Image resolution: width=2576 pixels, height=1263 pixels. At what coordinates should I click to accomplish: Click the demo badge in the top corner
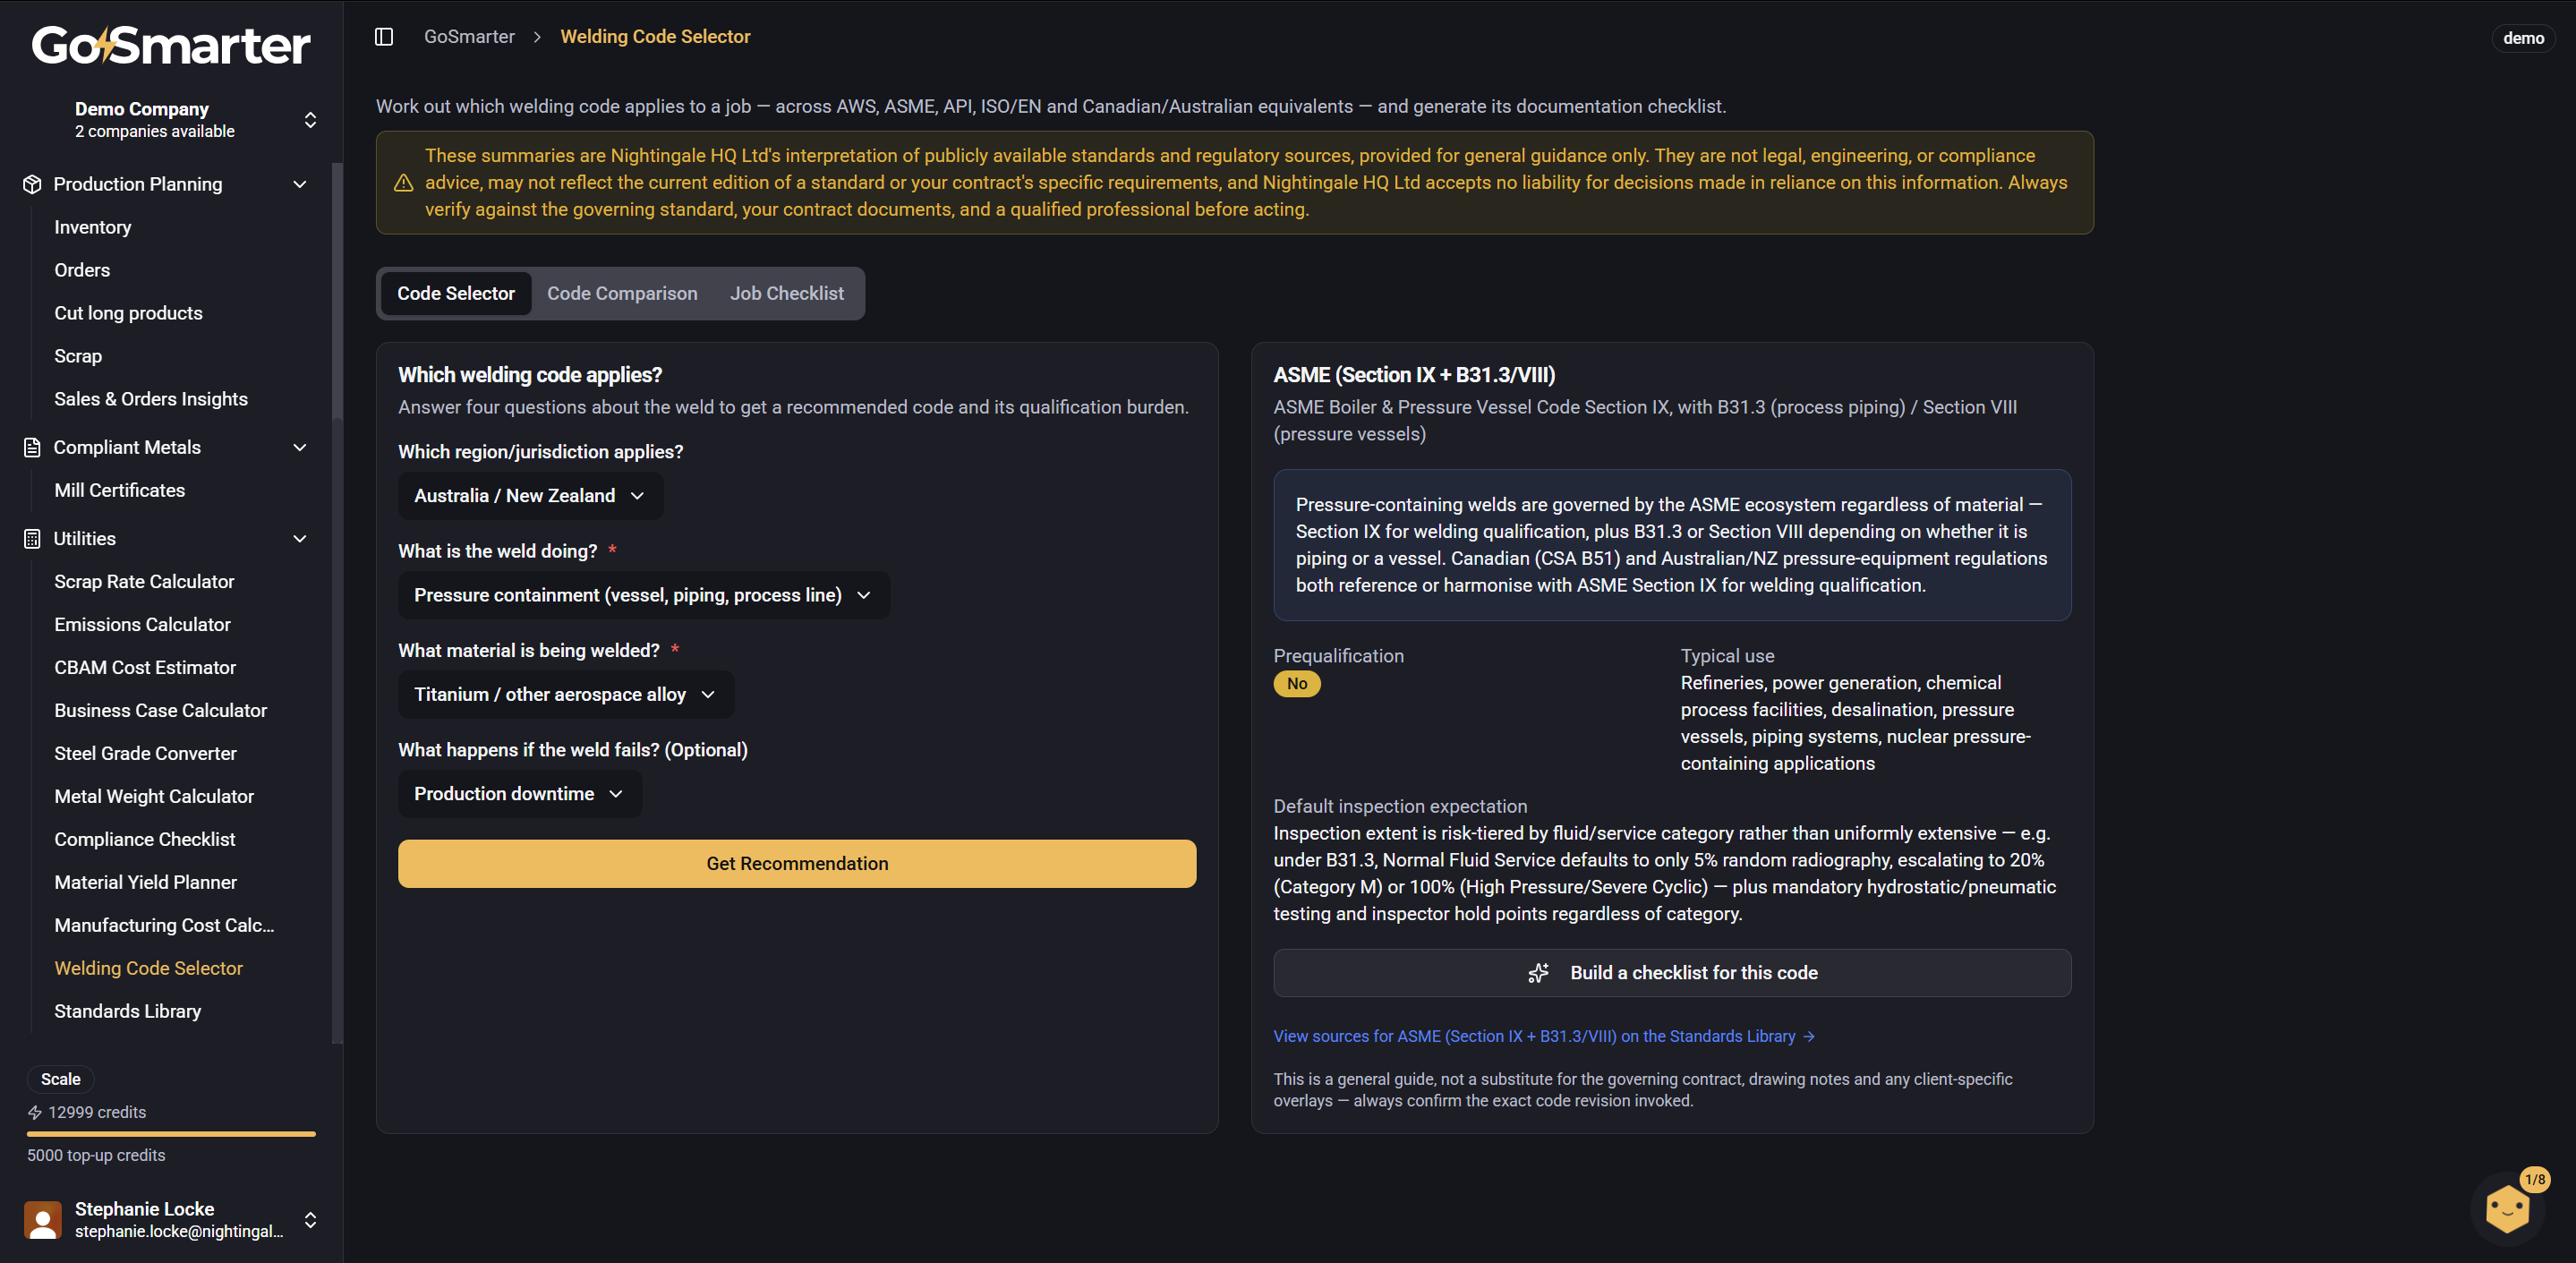(2523, 38)
